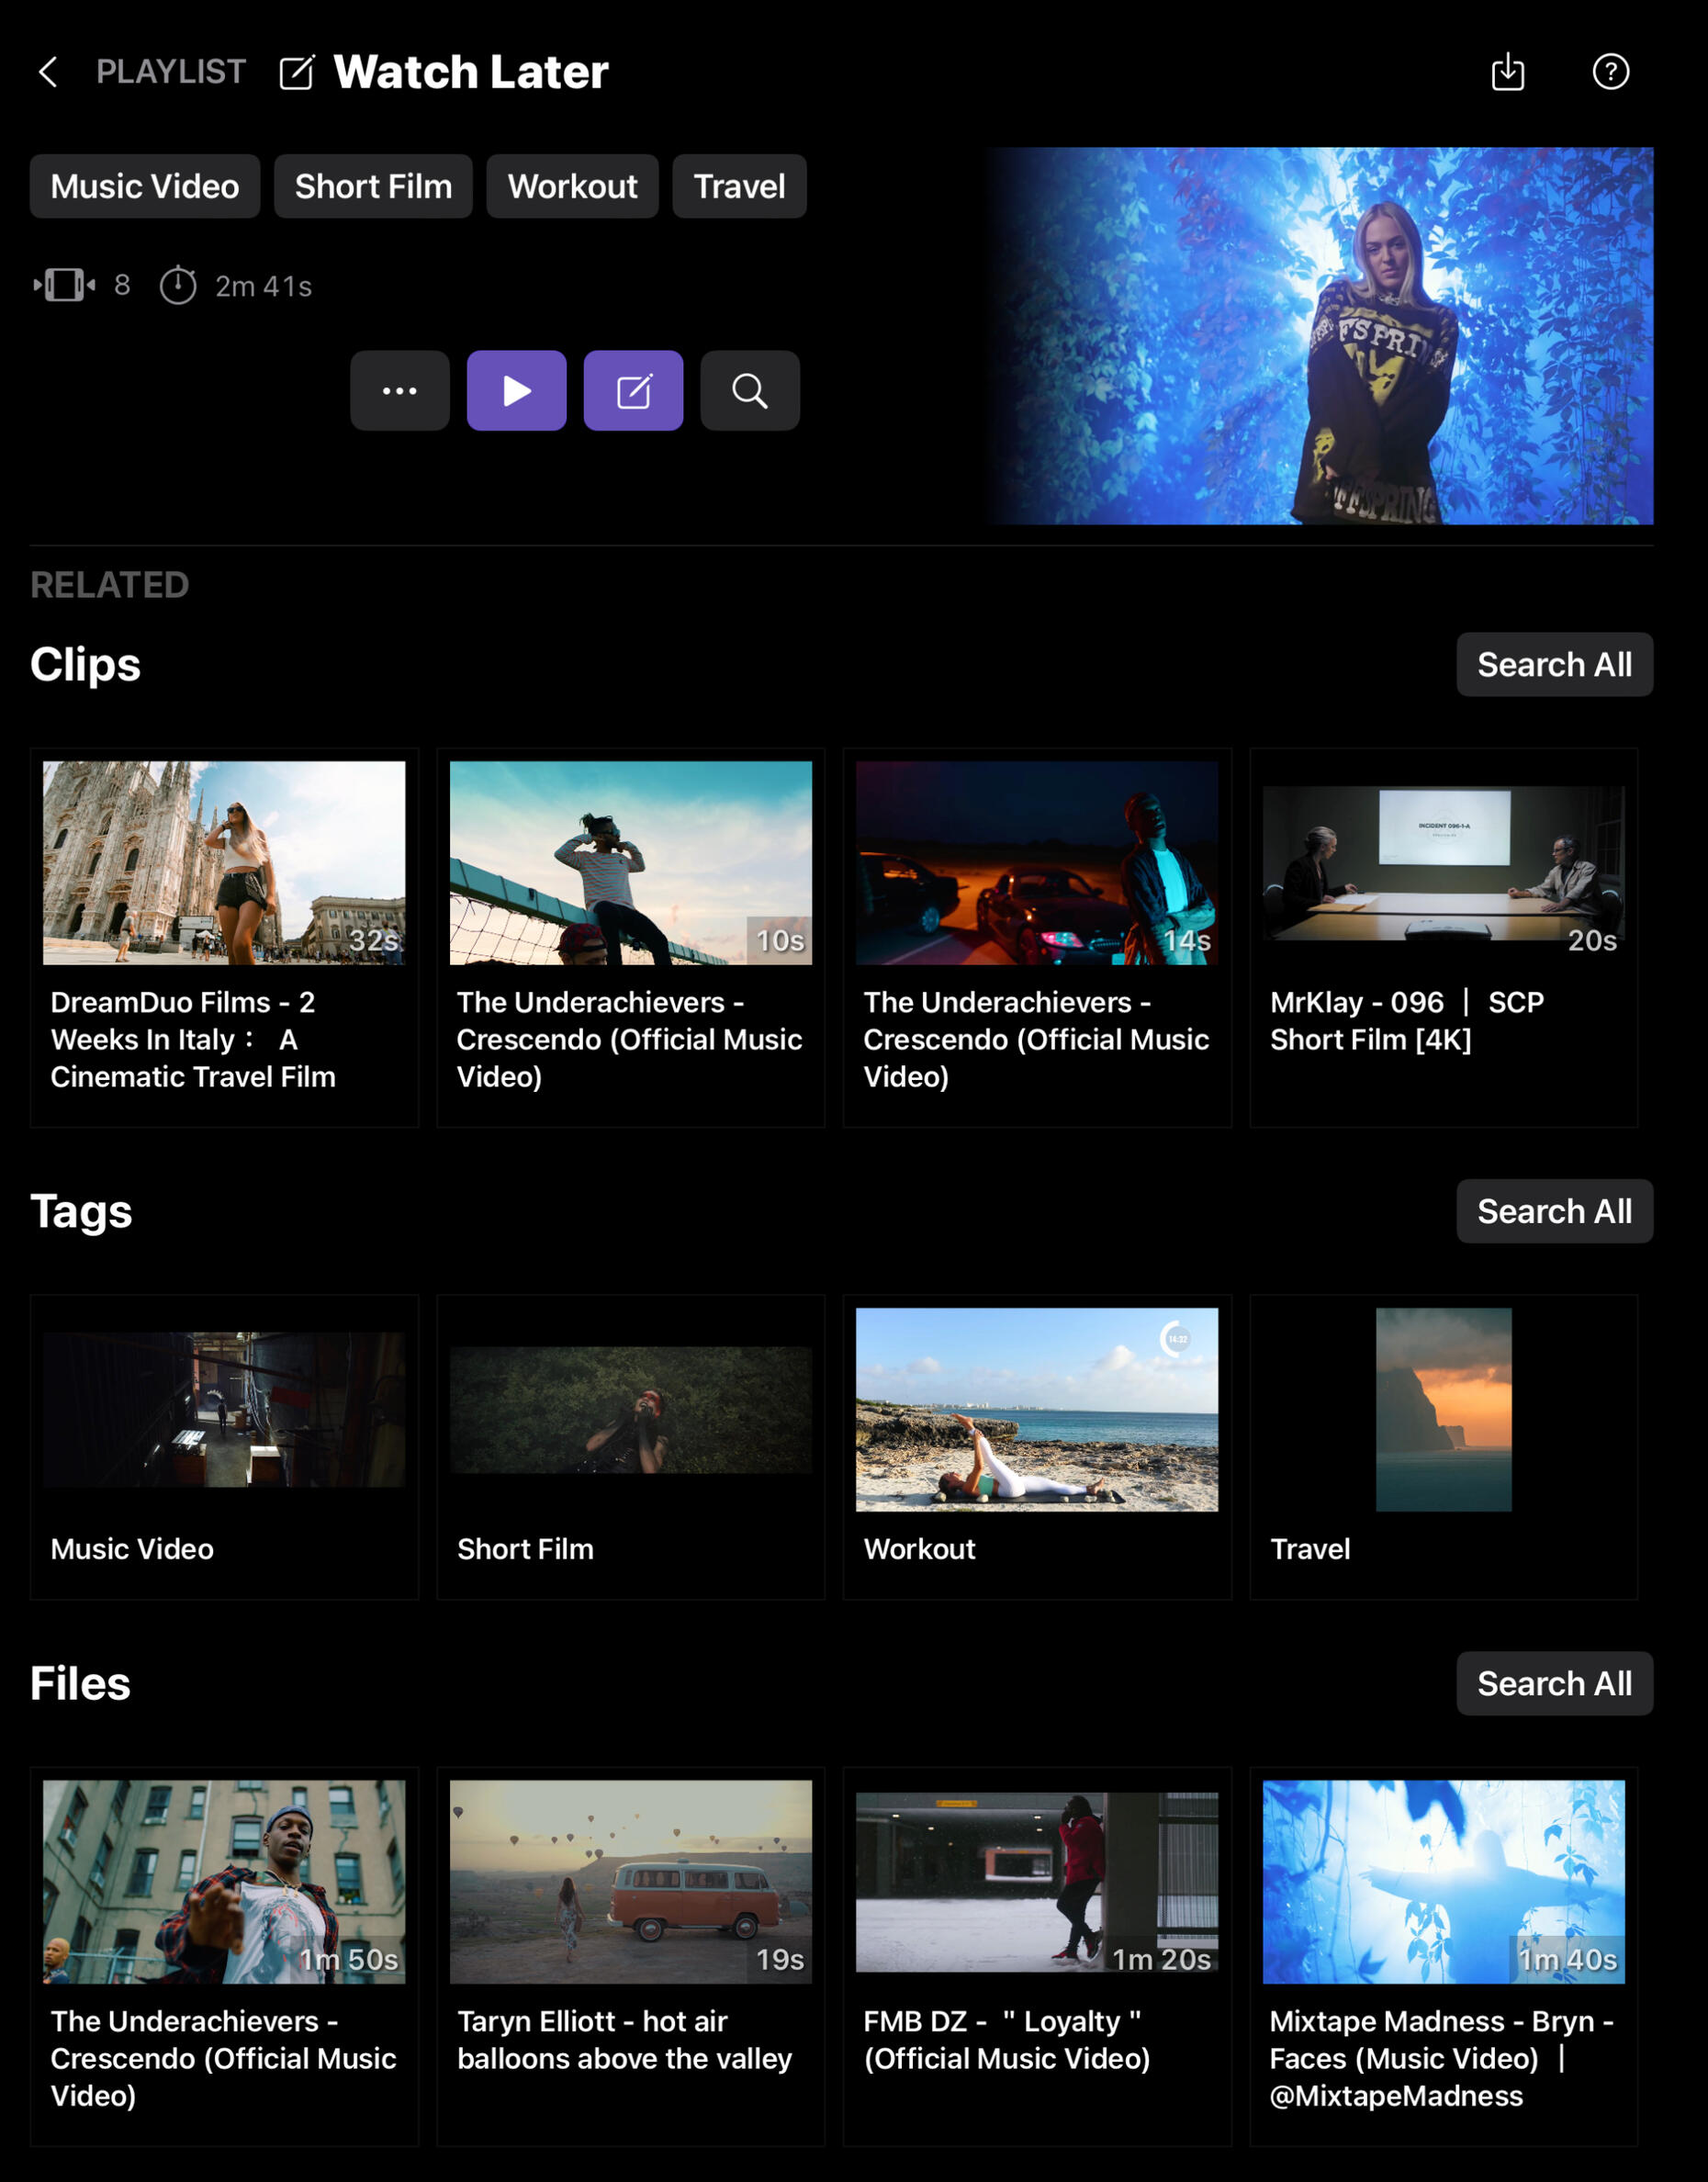
Task: Click the purple edit playlist button
Action: pos(633,391)
